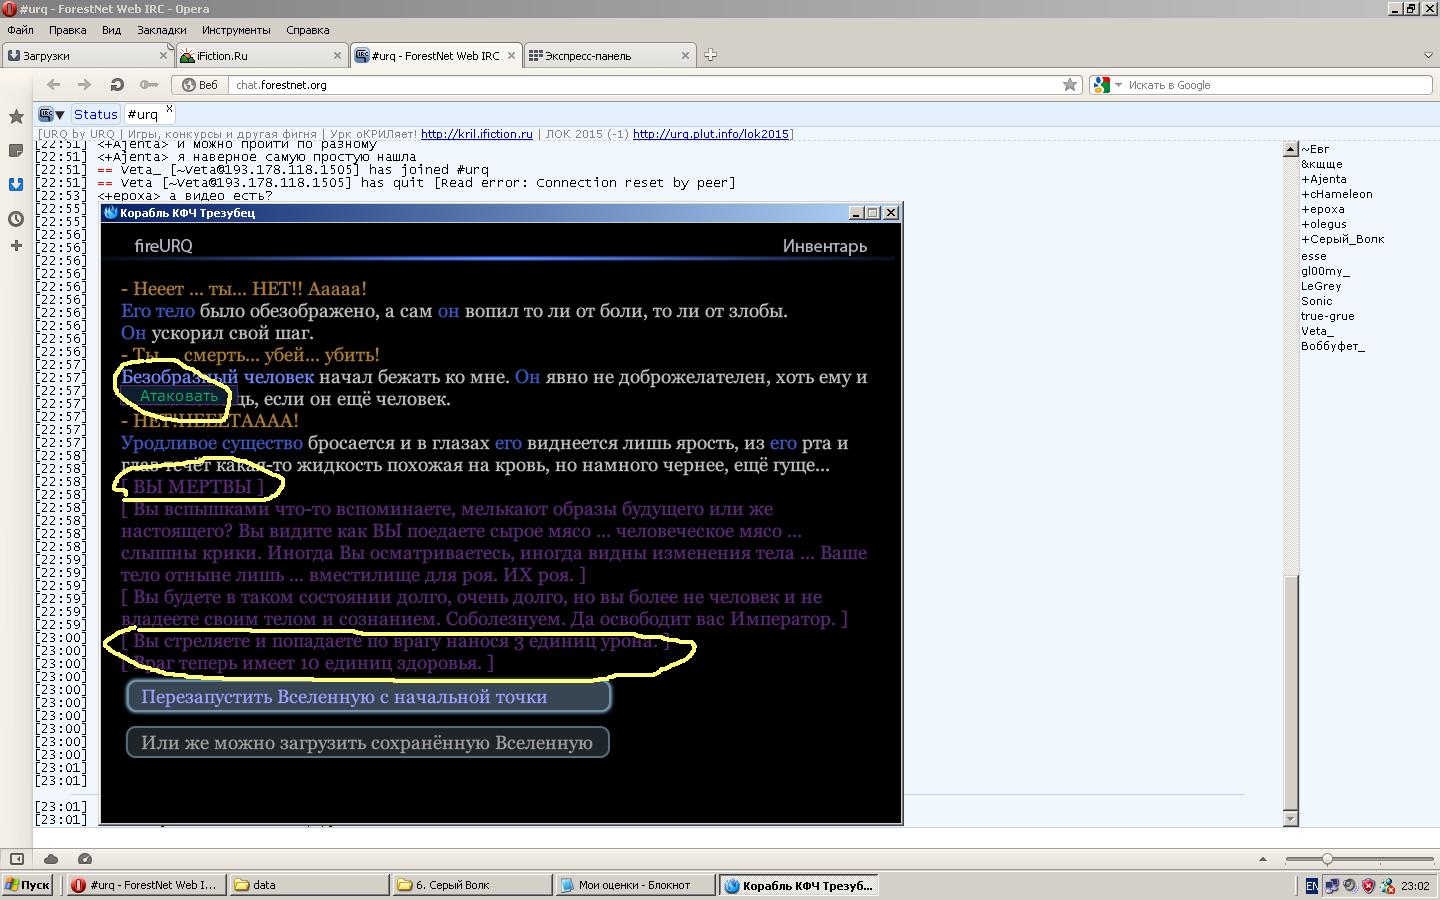Bookmark the page using the address bar star
The width and height of the screenshot is (1440, 900).
pos(1070,85)
